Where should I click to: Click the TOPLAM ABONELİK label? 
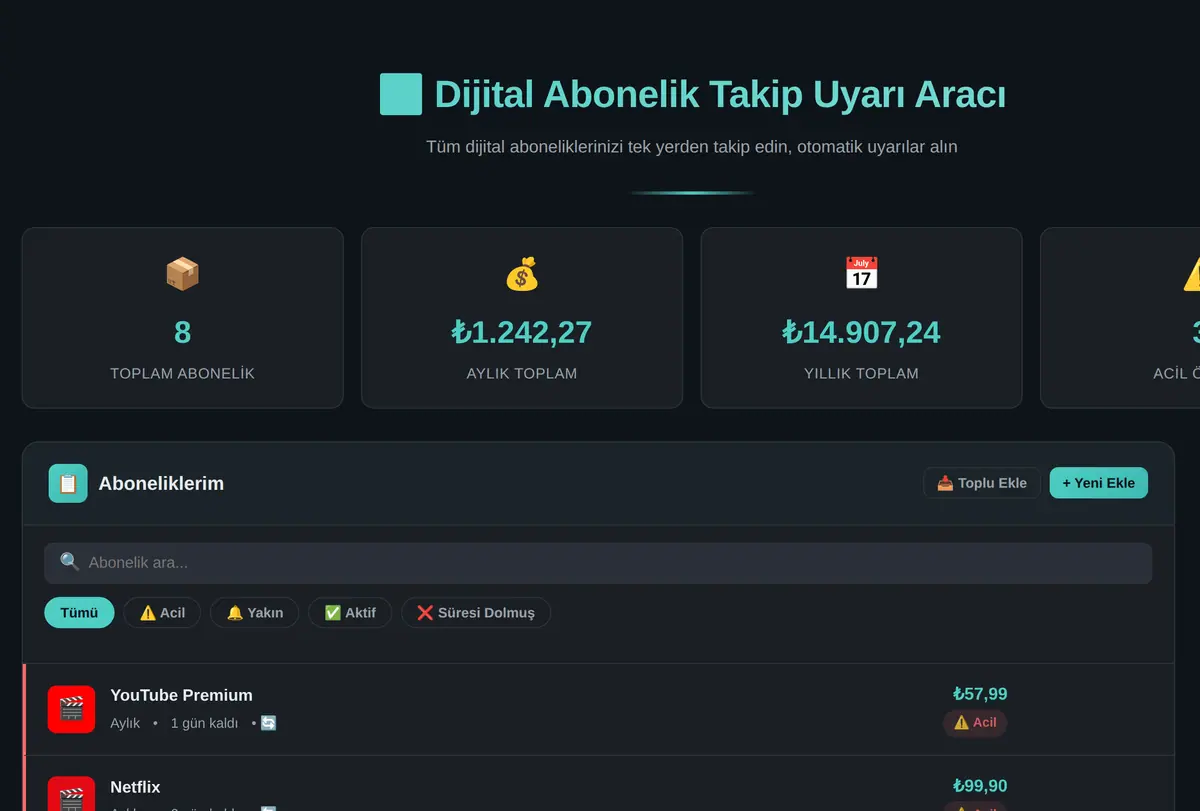tap(182, 373)
